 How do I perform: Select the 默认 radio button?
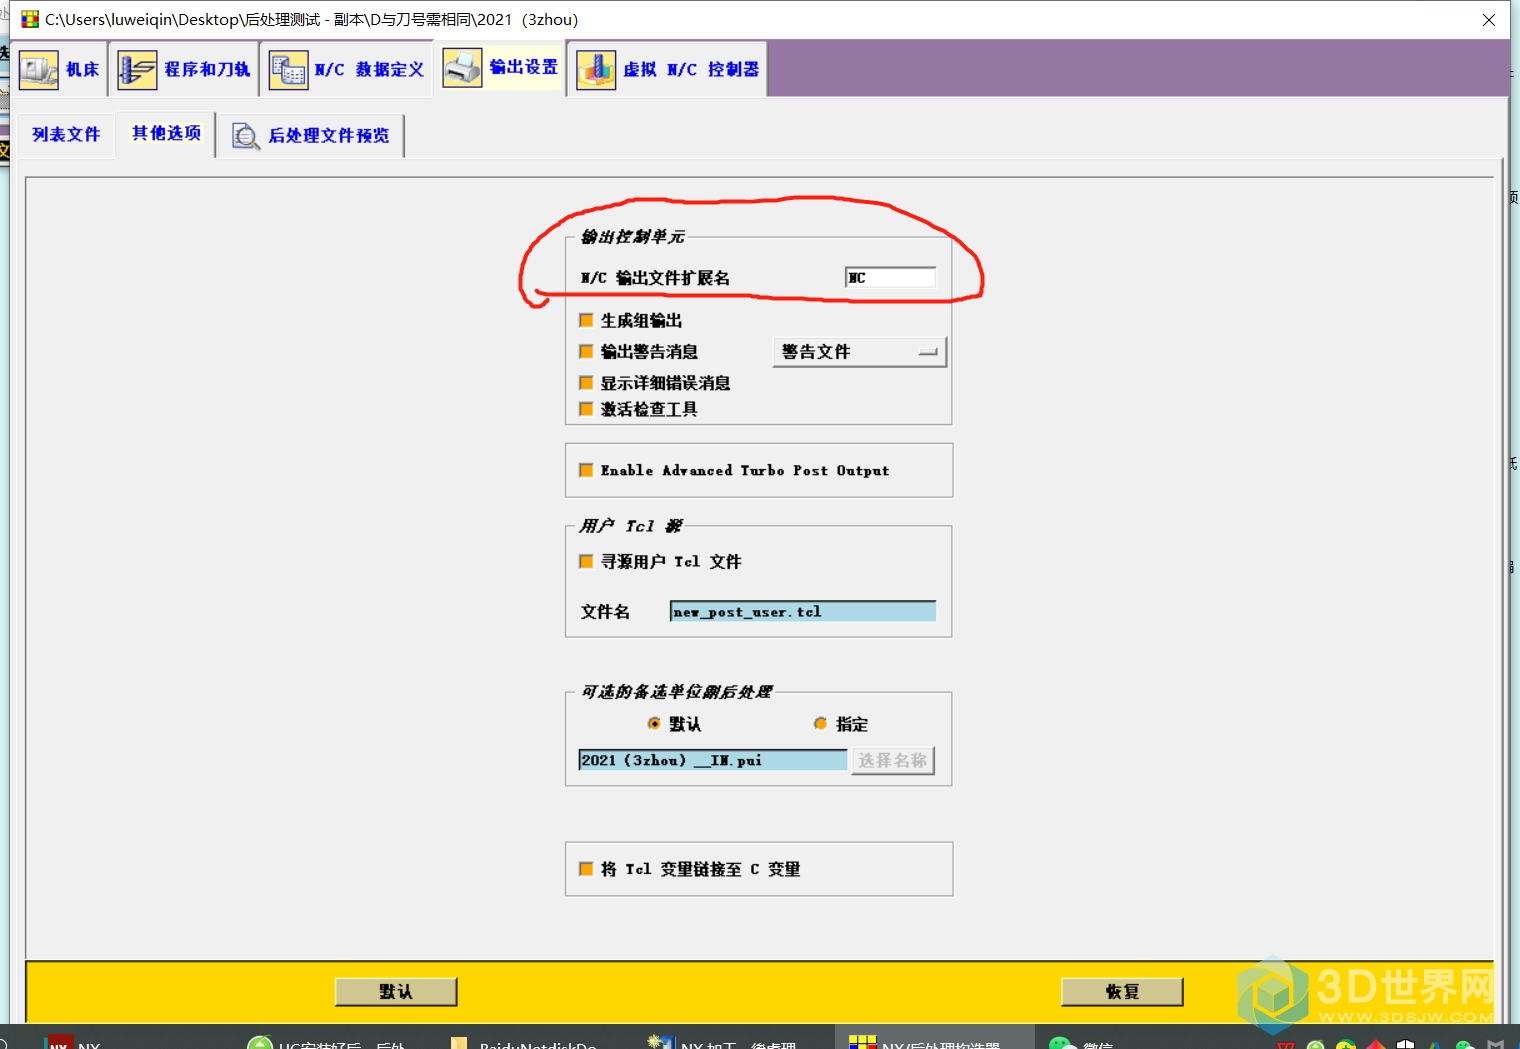coord(654,723)
